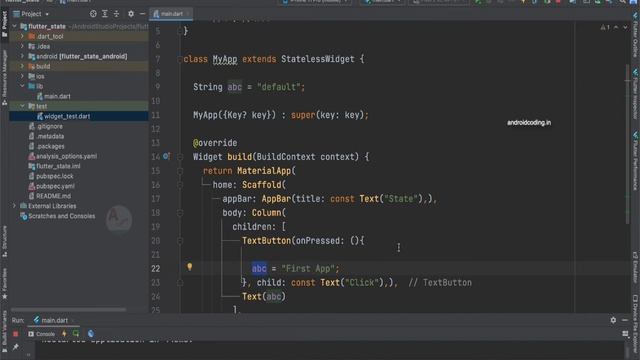Collapse the flutter_state root folder
The height and width of the screenshot is (360, 640).
tap(15, 26)
